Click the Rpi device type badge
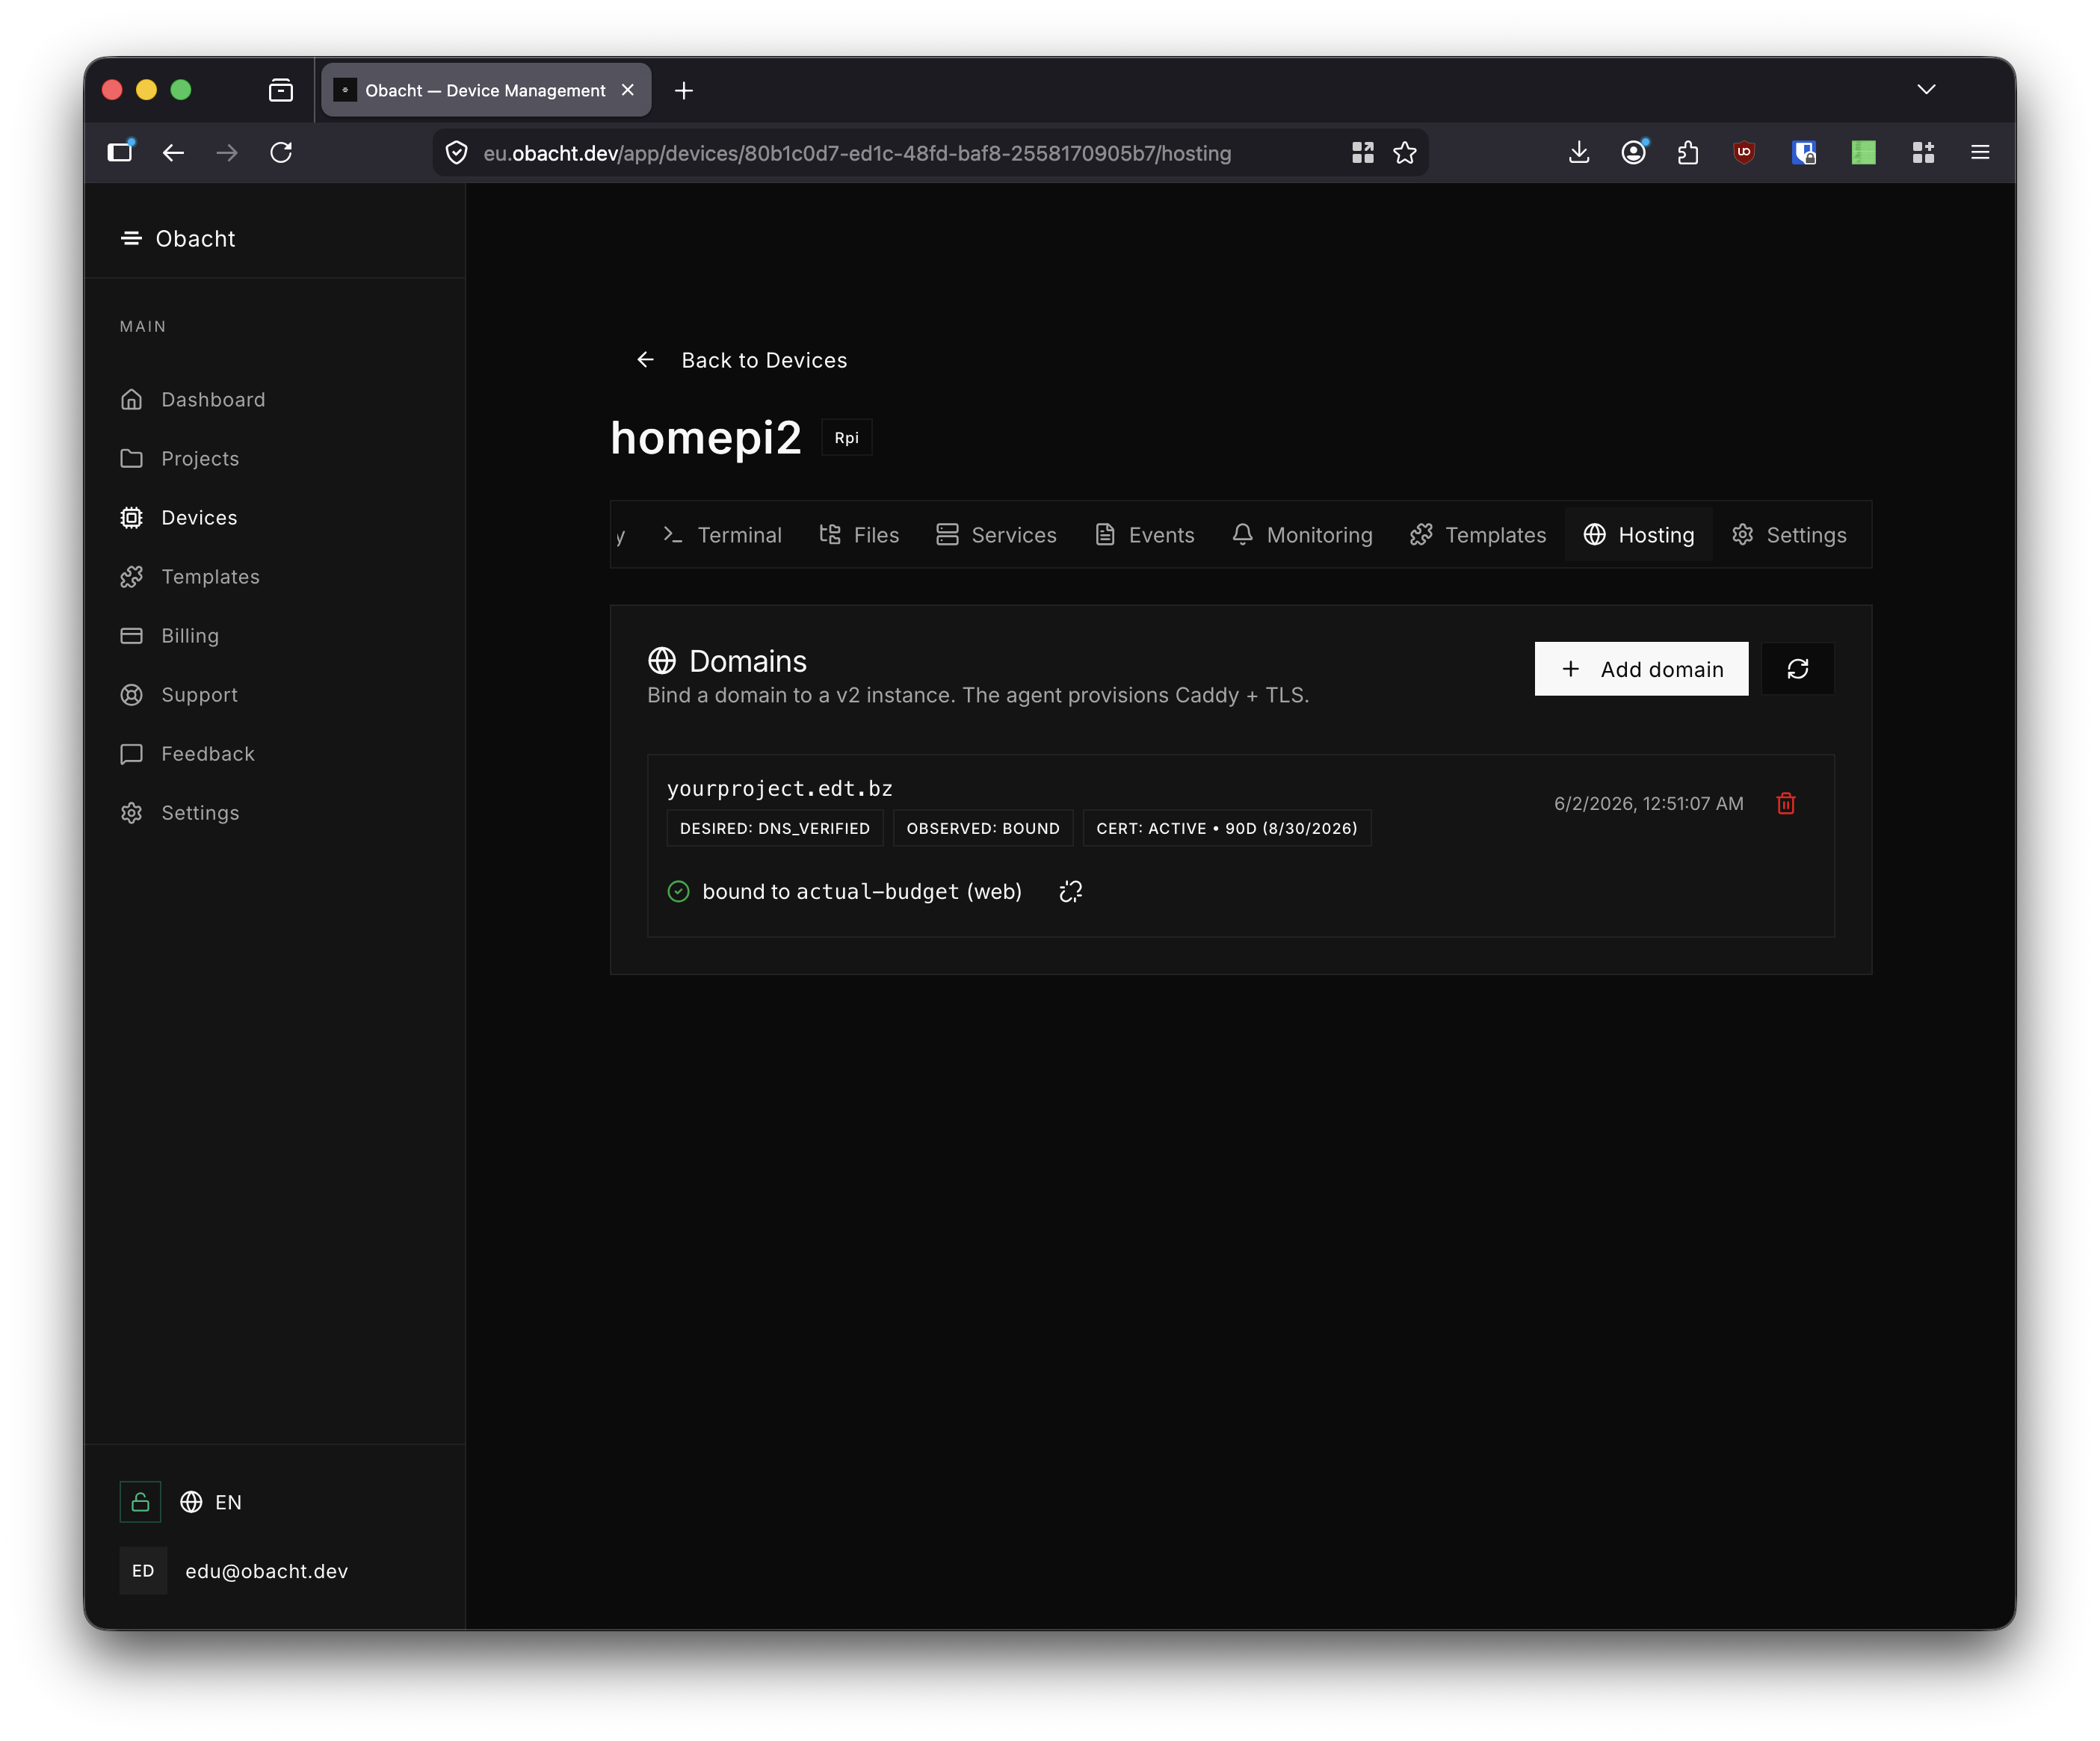 846,438
